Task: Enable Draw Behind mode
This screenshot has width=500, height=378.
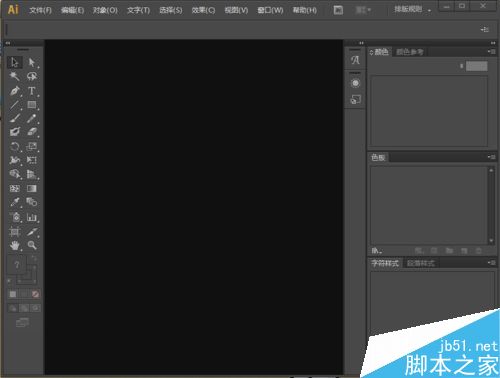Action: pos(24,308)
